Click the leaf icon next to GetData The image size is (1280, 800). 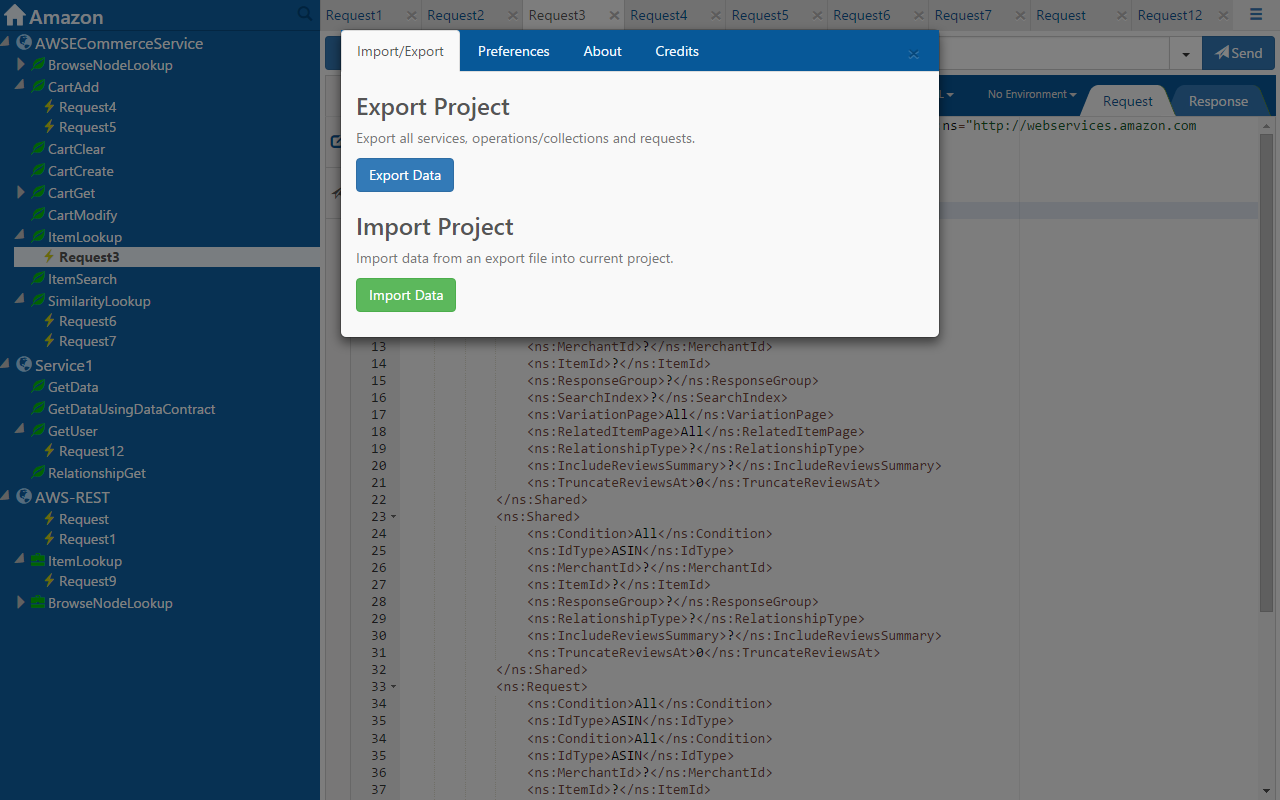(38, 387)
